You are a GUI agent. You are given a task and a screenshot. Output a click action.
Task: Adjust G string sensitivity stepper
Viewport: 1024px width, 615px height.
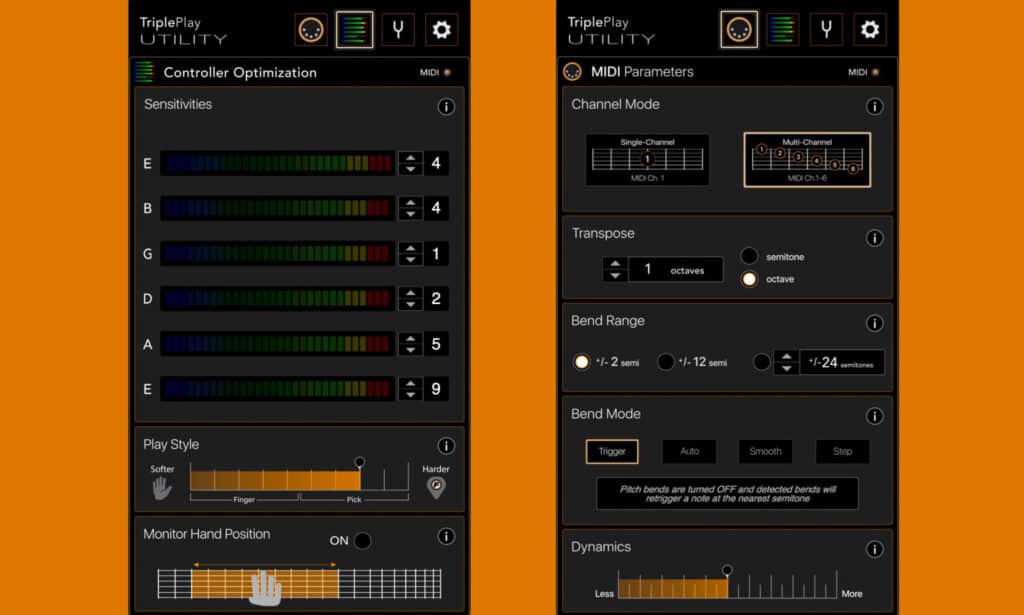411,253
